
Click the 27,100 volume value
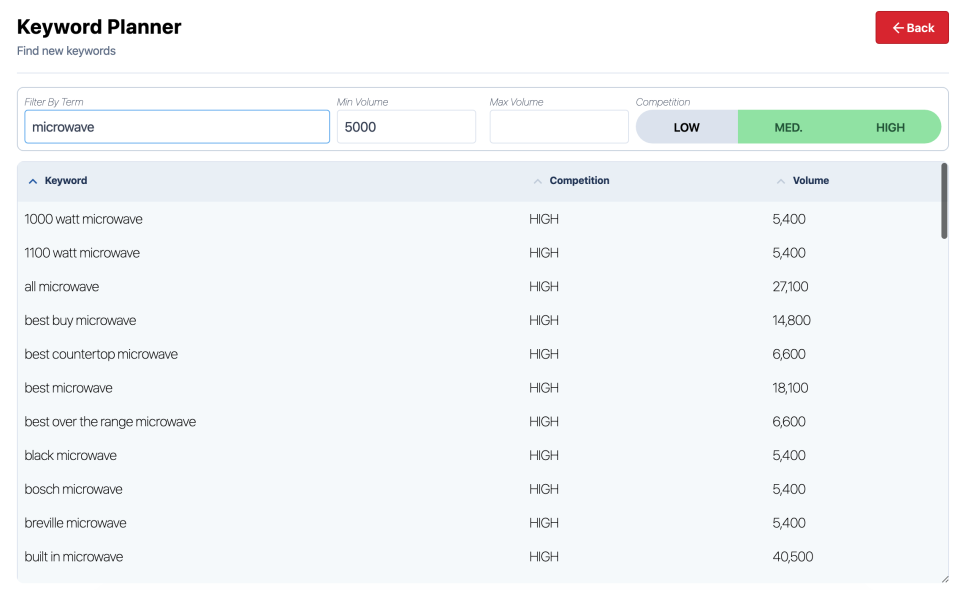tap(790, 286)
